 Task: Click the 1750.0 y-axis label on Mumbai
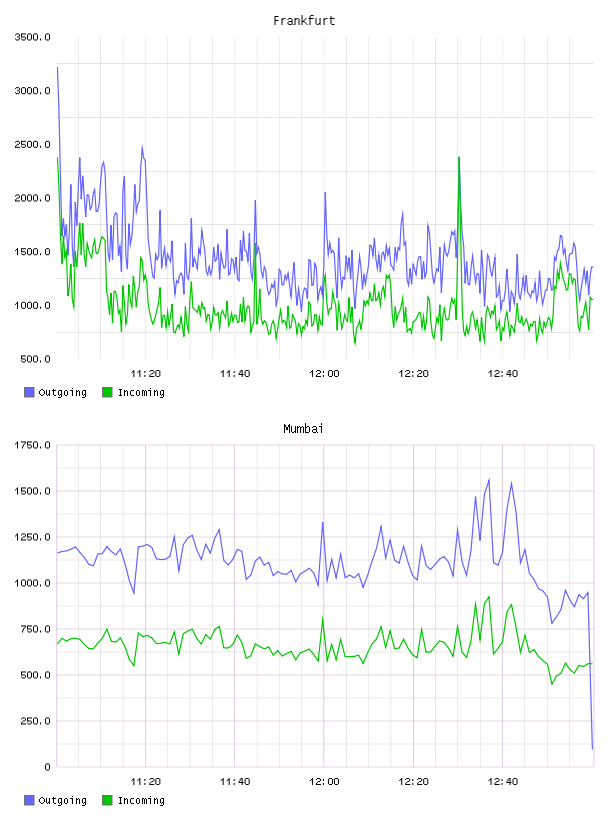(32, 445)
